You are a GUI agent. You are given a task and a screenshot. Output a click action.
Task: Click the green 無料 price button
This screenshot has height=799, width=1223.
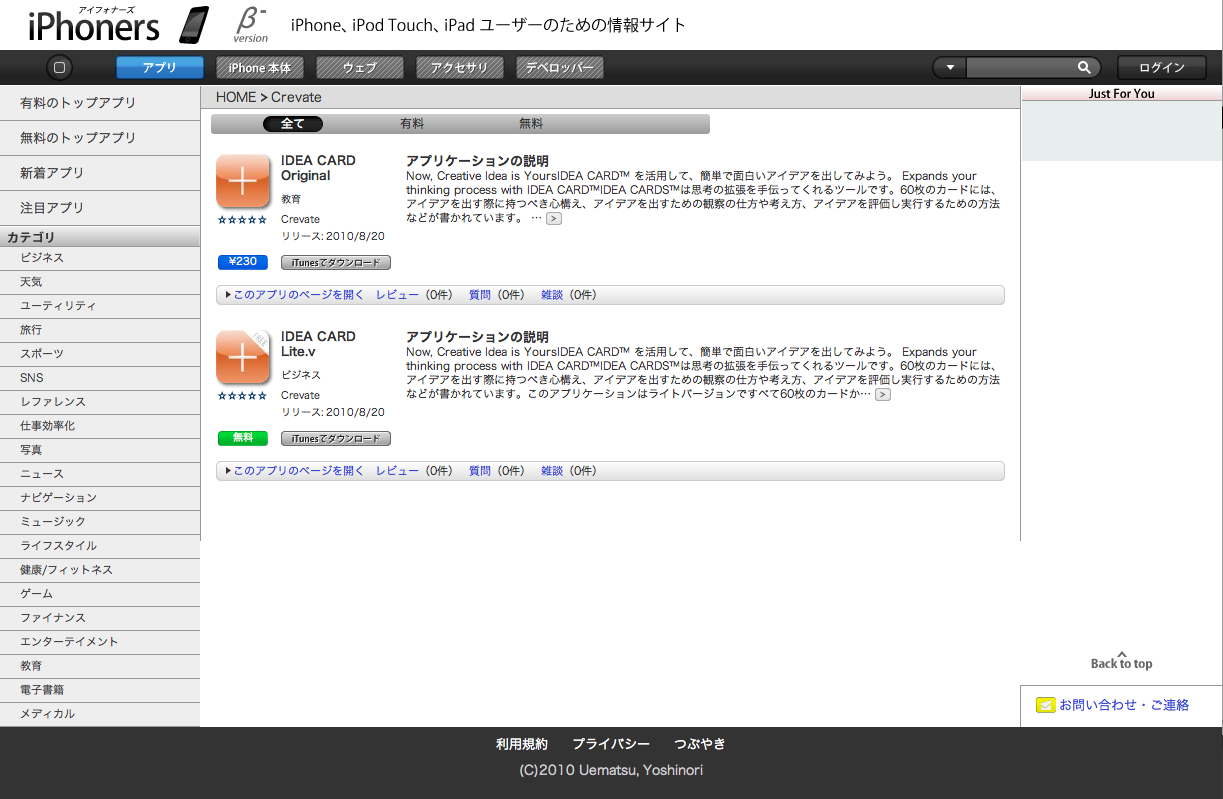coord(243,438)
